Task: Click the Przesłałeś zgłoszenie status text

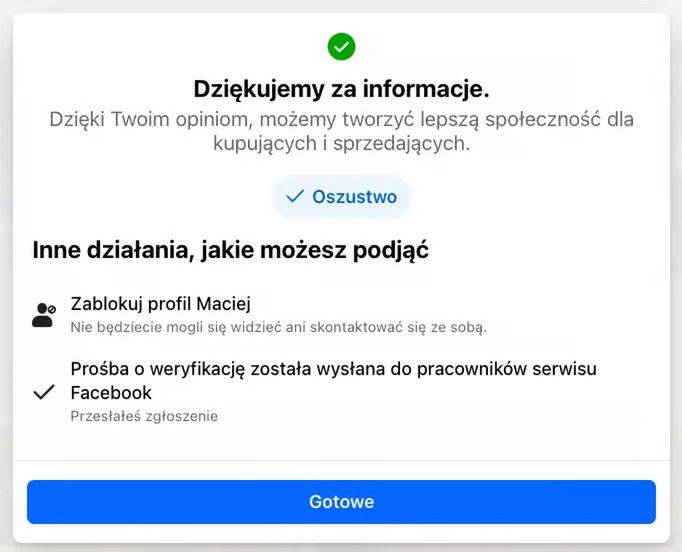Action: point(144,416)
